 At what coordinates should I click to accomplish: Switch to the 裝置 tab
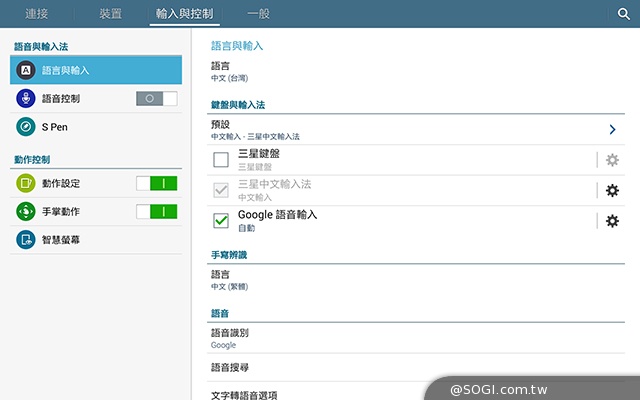coord(111,14)
